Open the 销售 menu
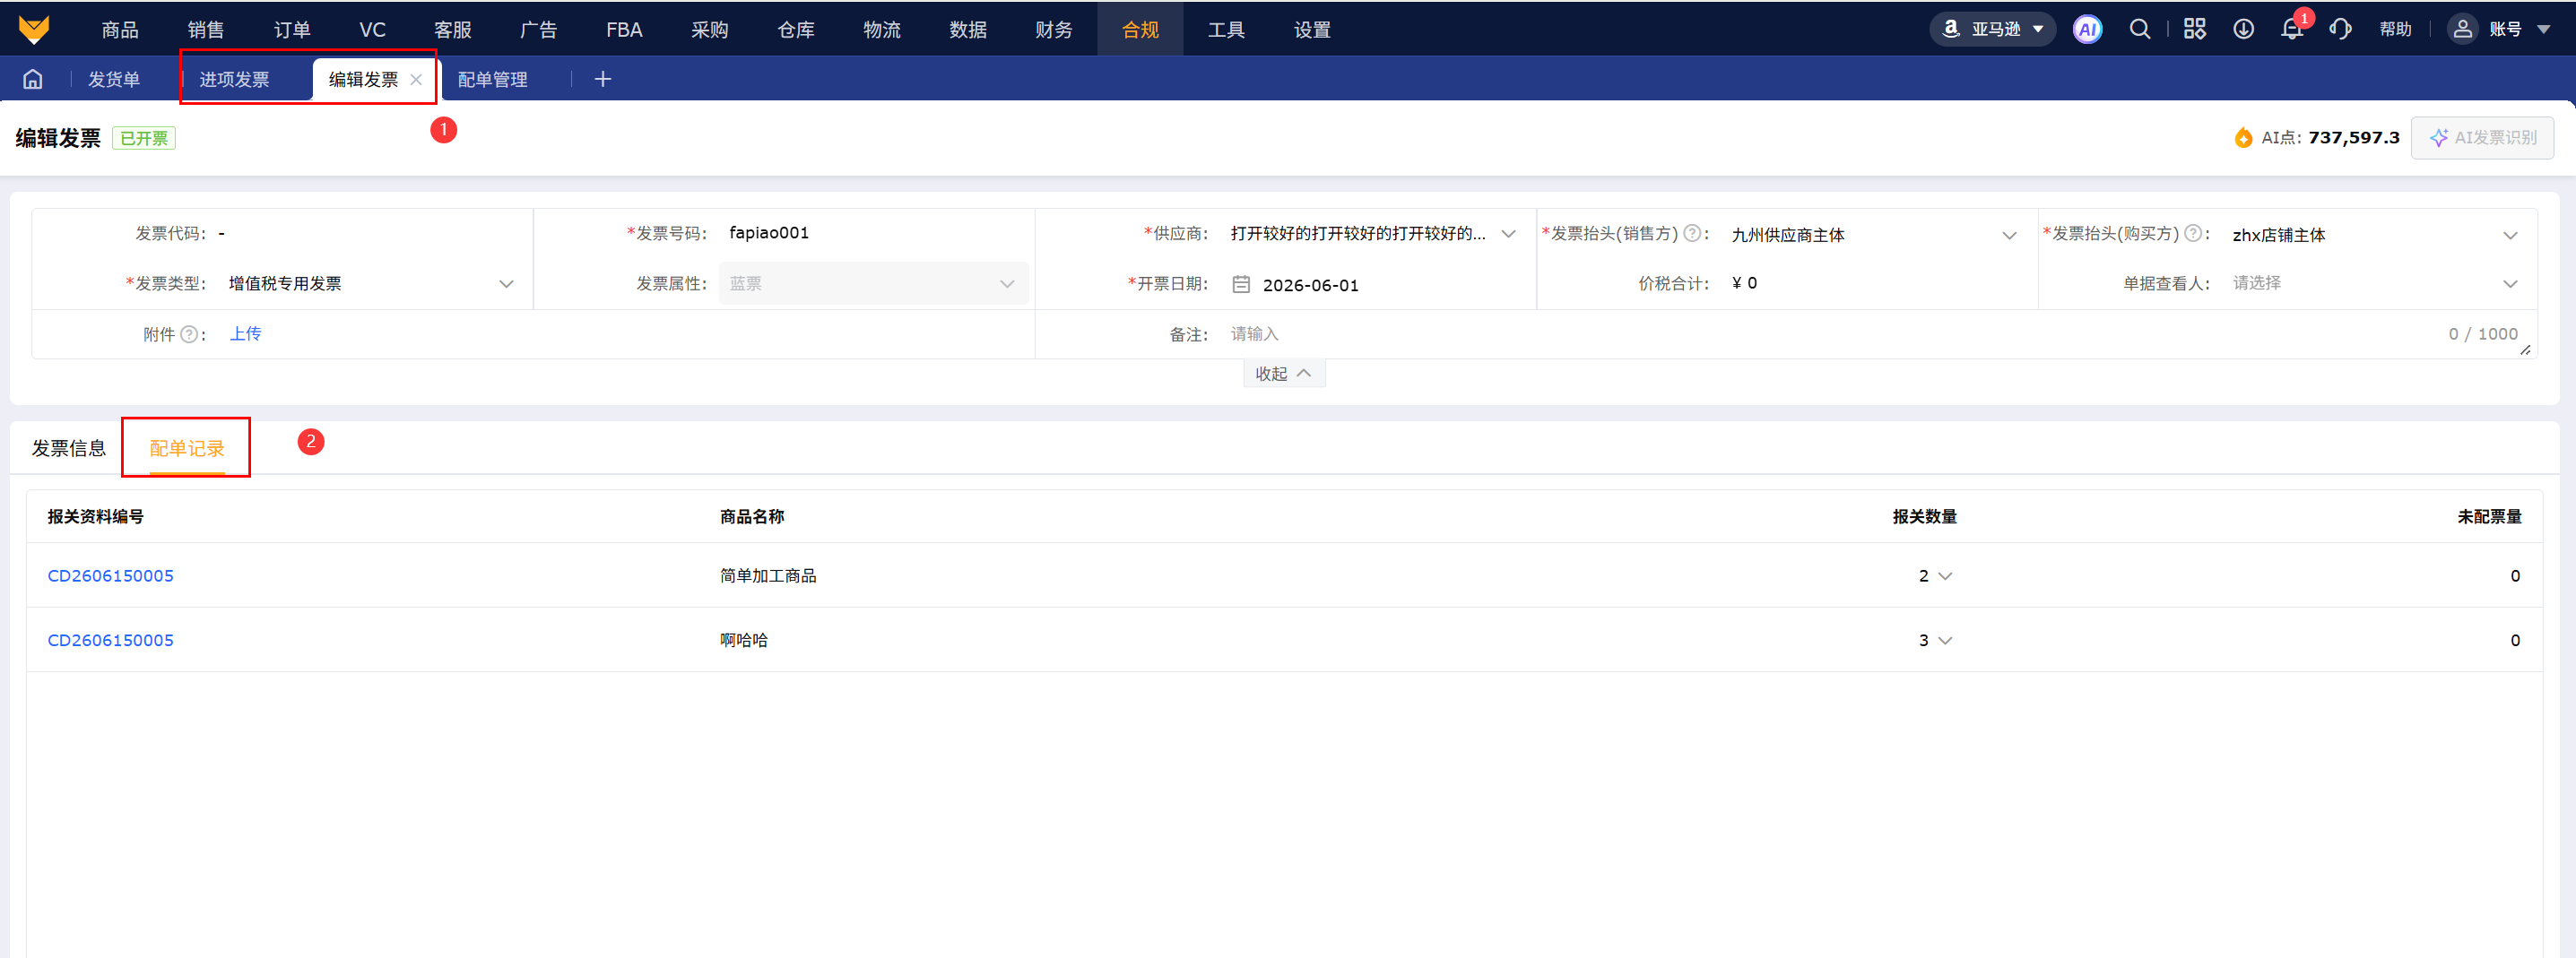2576x958 pixels. (206, 29)
